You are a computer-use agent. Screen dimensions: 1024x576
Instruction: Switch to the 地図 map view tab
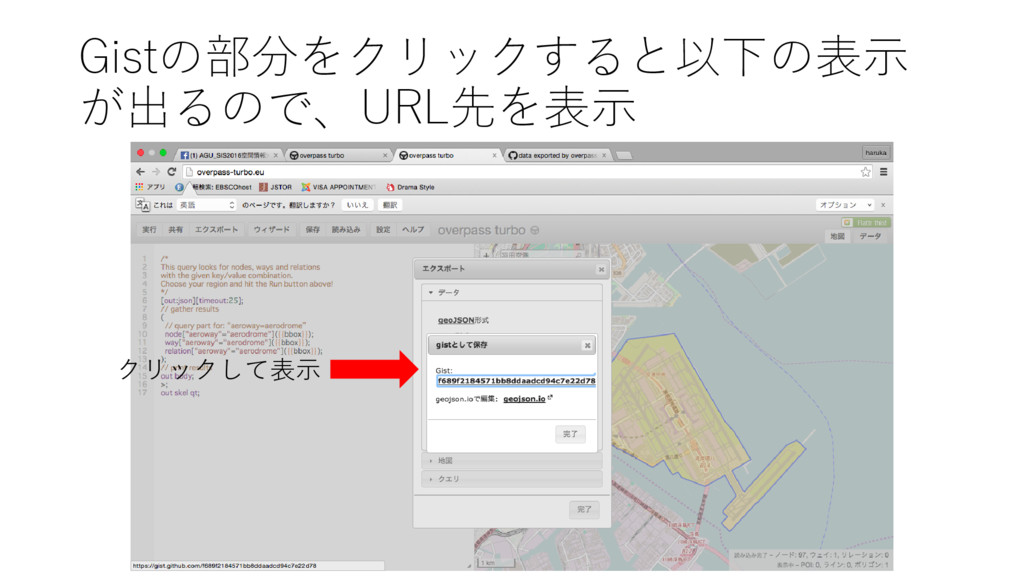click(x=837, y=236)
